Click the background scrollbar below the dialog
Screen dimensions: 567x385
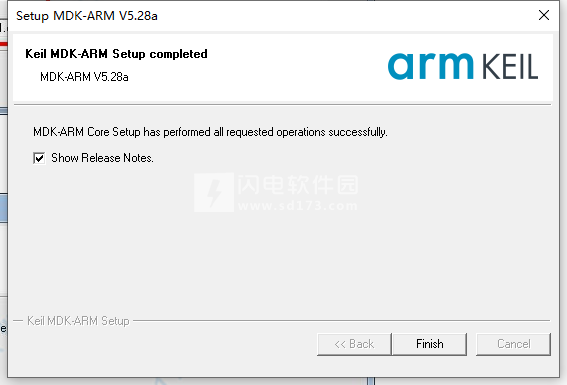pos(371,381)
